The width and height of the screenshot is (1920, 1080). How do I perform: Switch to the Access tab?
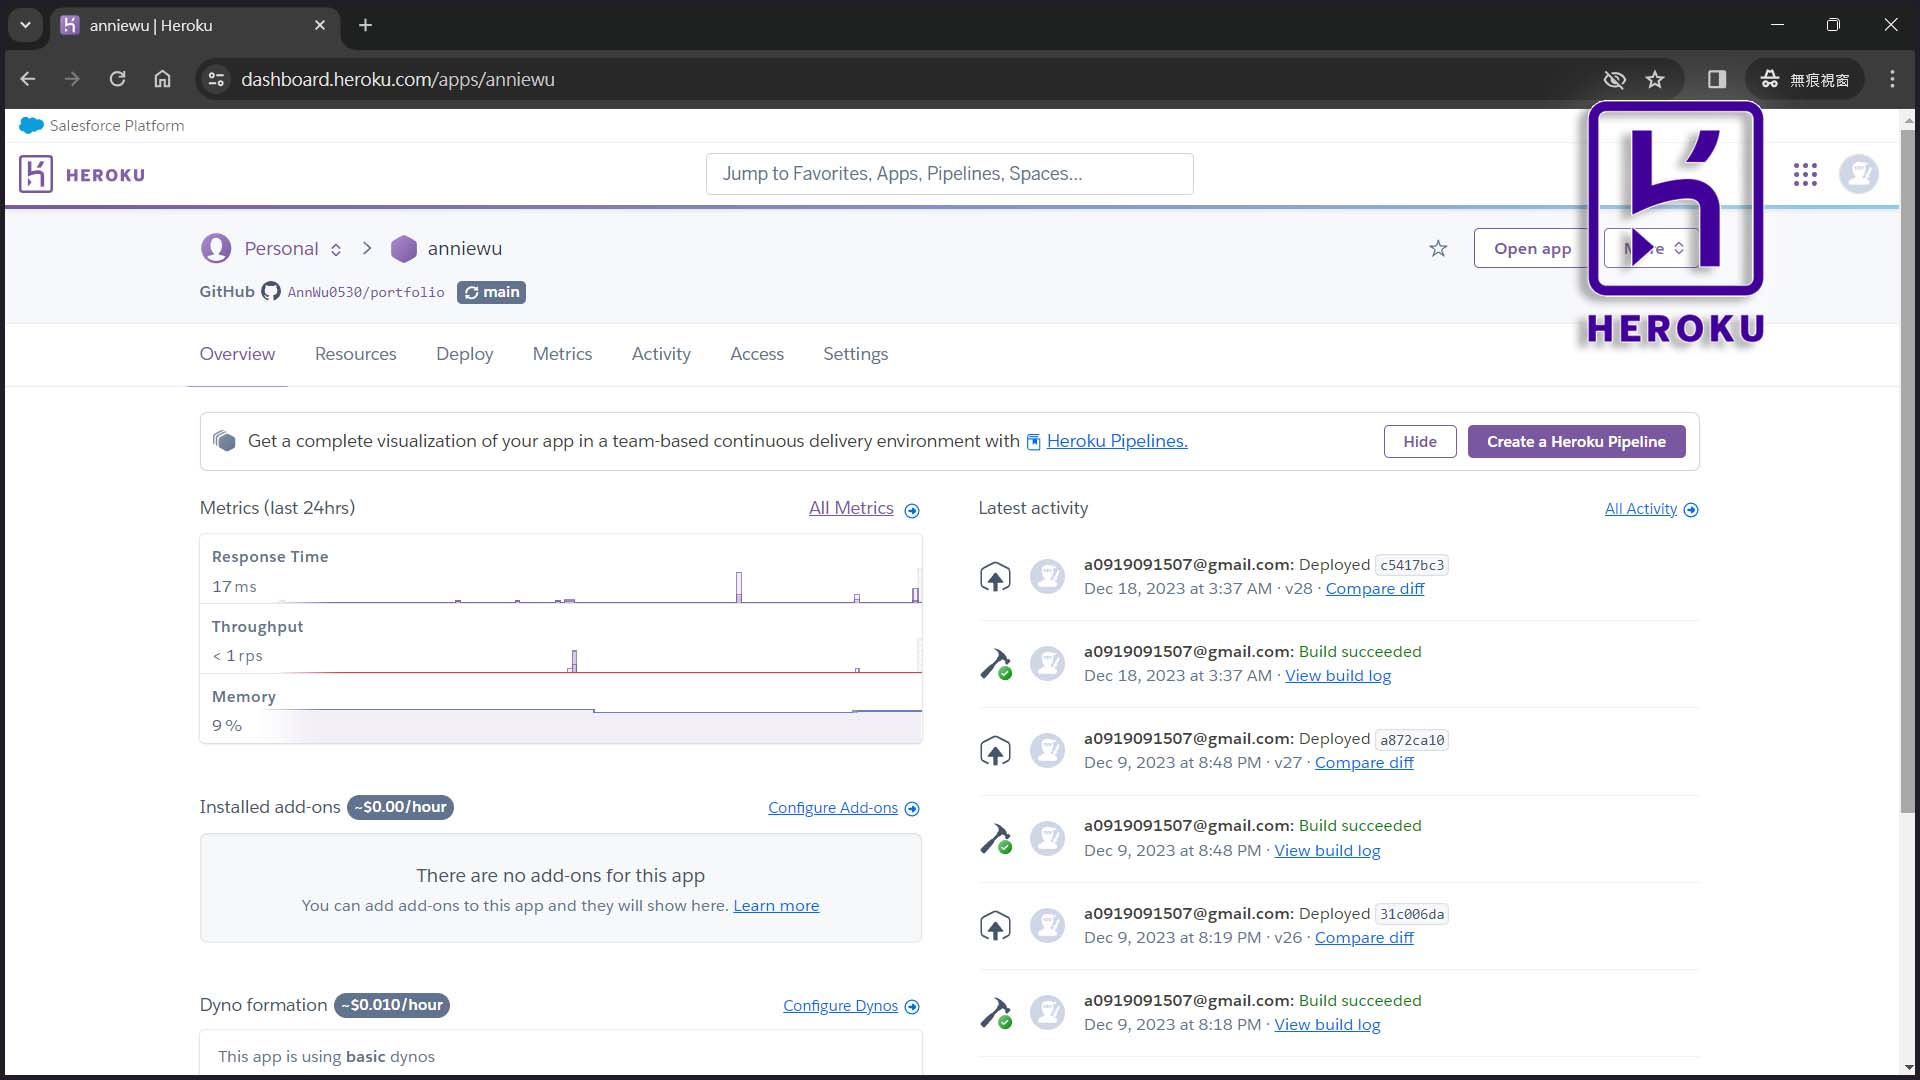757,354
